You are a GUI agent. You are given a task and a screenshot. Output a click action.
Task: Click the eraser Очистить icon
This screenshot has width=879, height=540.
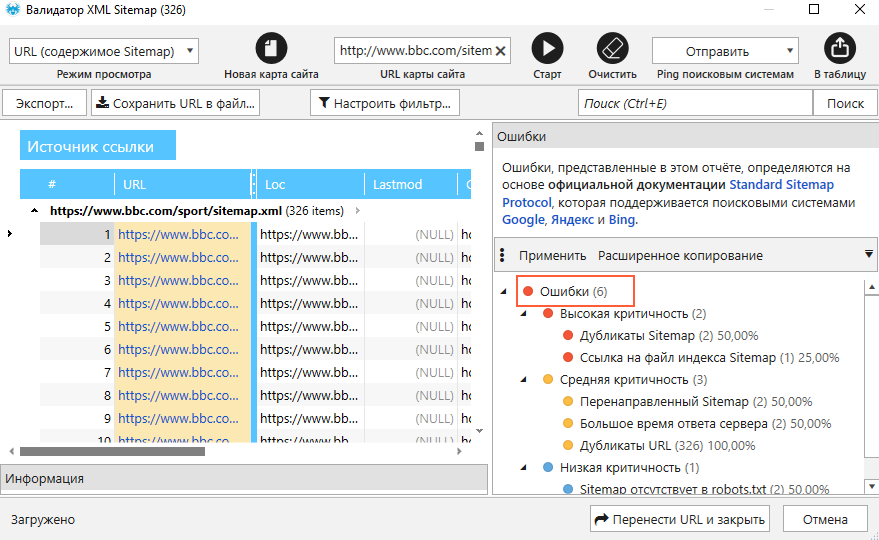(612, 48)
